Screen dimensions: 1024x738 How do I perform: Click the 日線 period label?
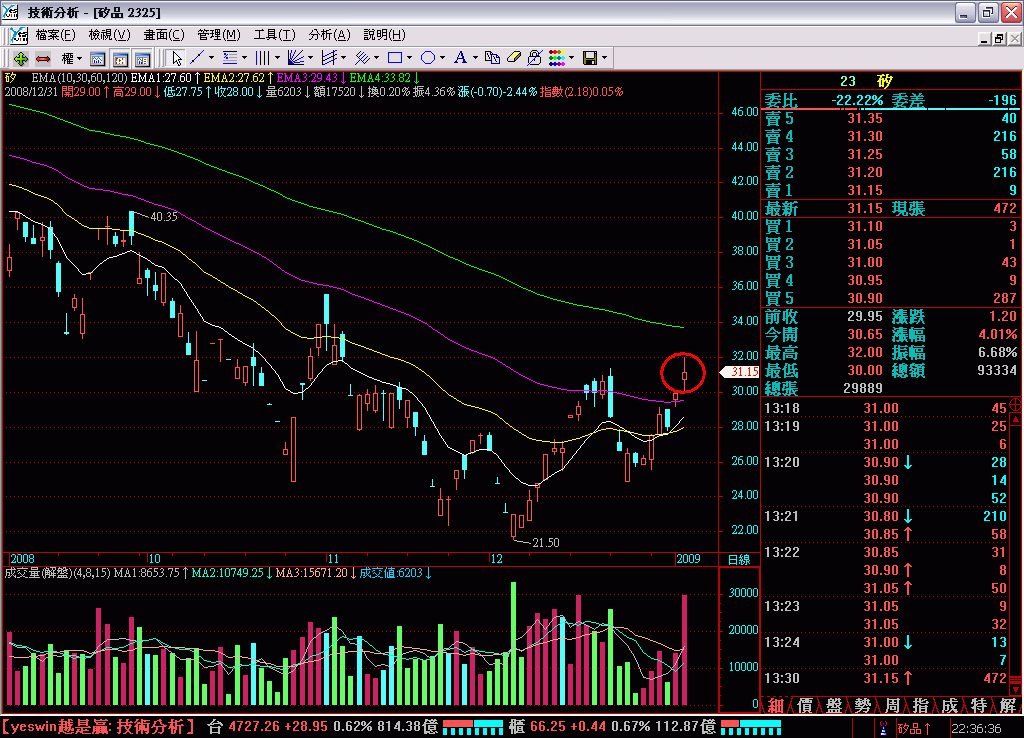pyautogui.click(x=739, y=560)
